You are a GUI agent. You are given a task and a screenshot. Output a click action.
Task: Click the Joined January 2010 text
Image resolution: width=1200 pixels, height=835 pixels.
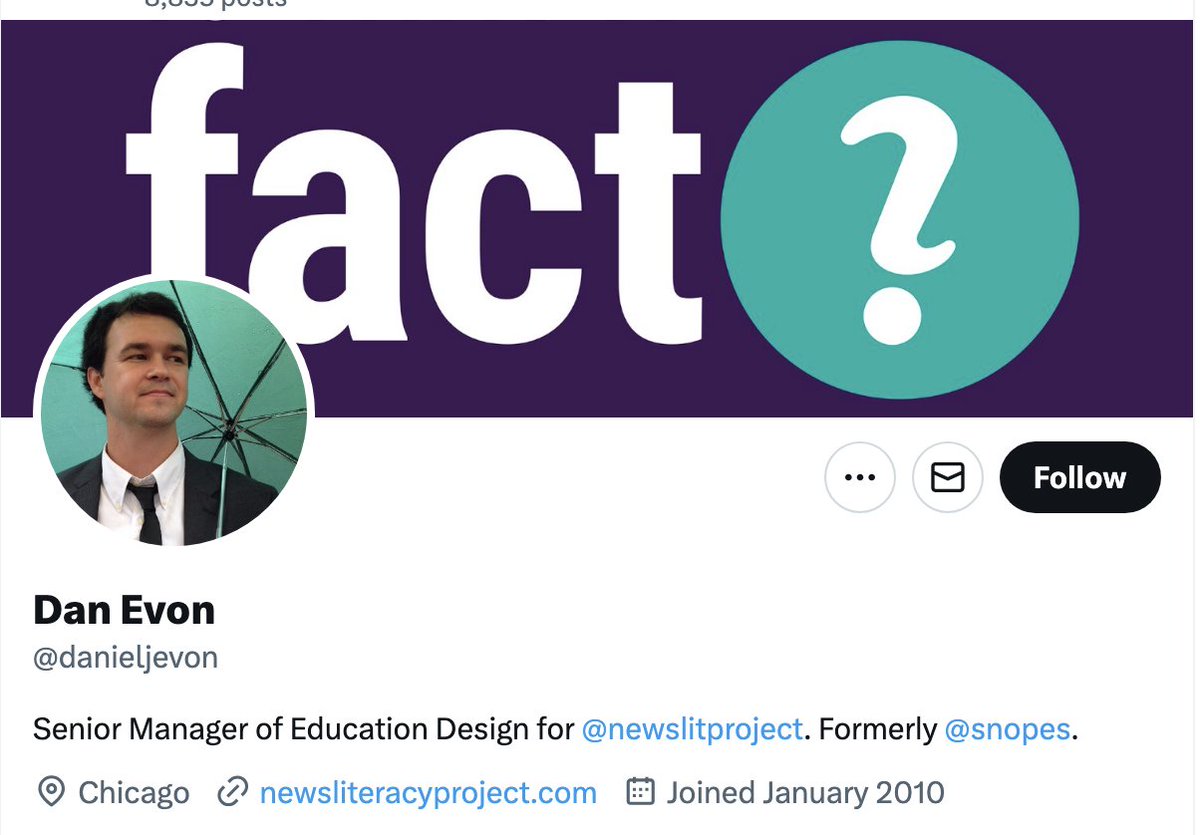[x=805, y=793]
